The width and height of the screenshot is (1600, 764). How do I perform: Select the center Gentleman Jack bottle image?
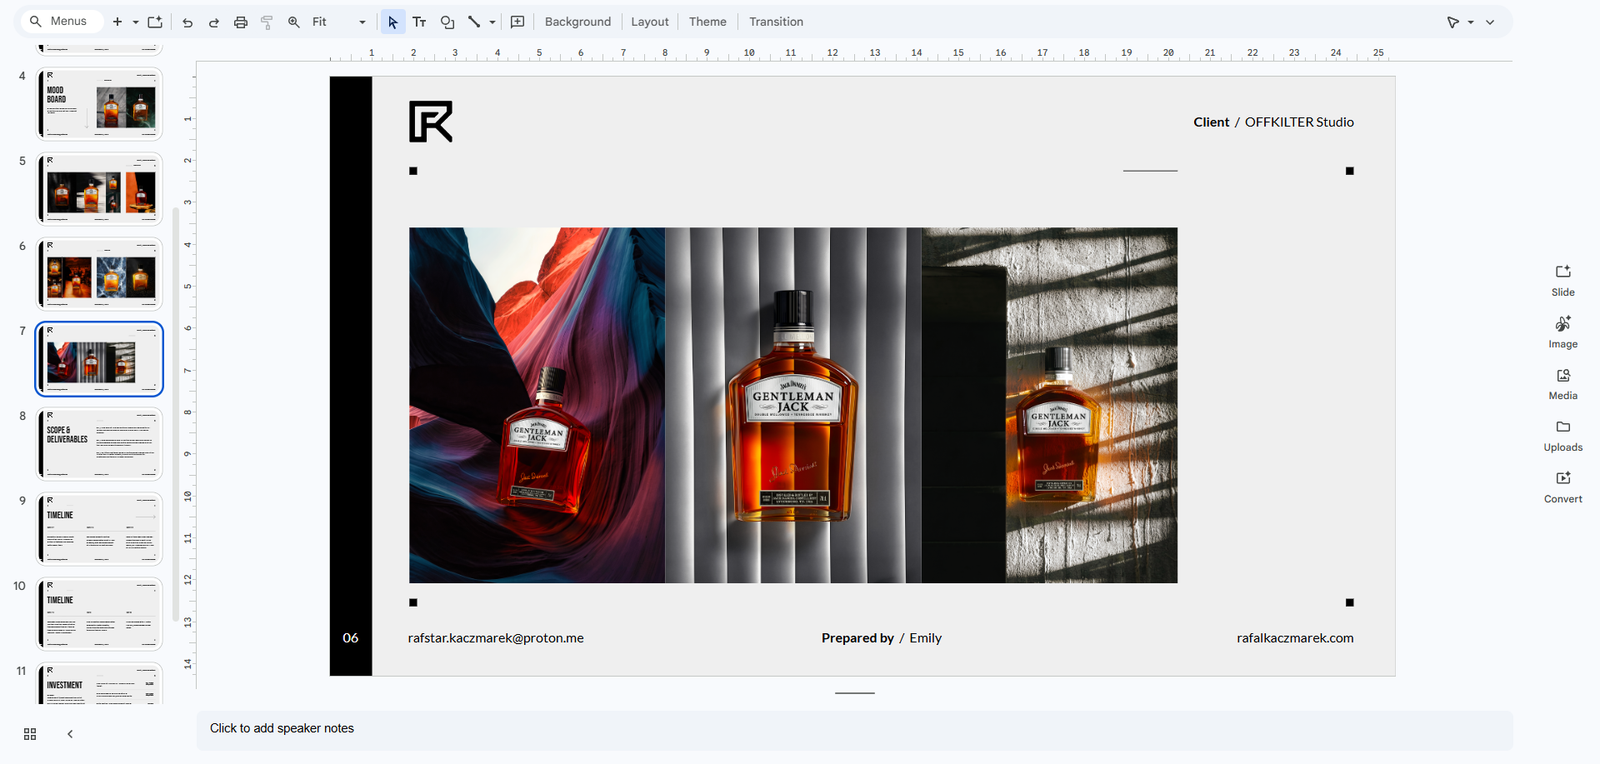click(x=793, y=405)
